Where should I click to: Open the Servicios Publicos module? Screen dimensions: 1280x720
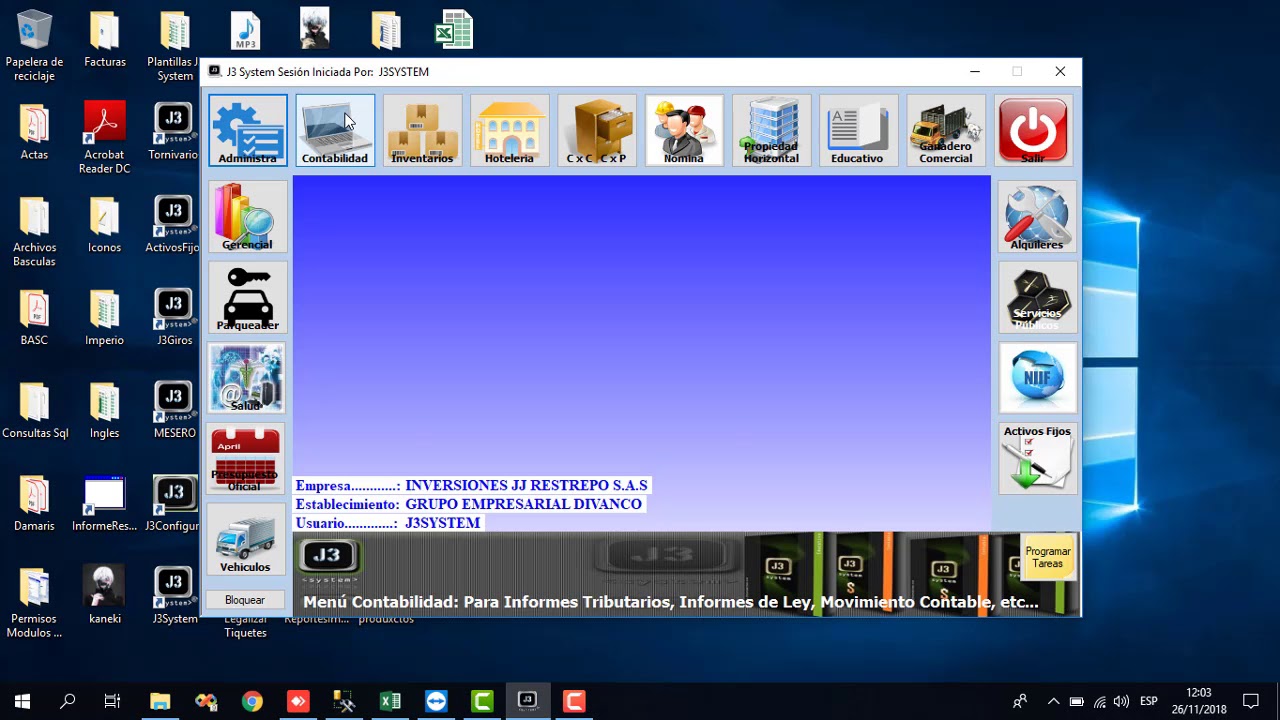pyautogui.click(x=1038, y=297)
